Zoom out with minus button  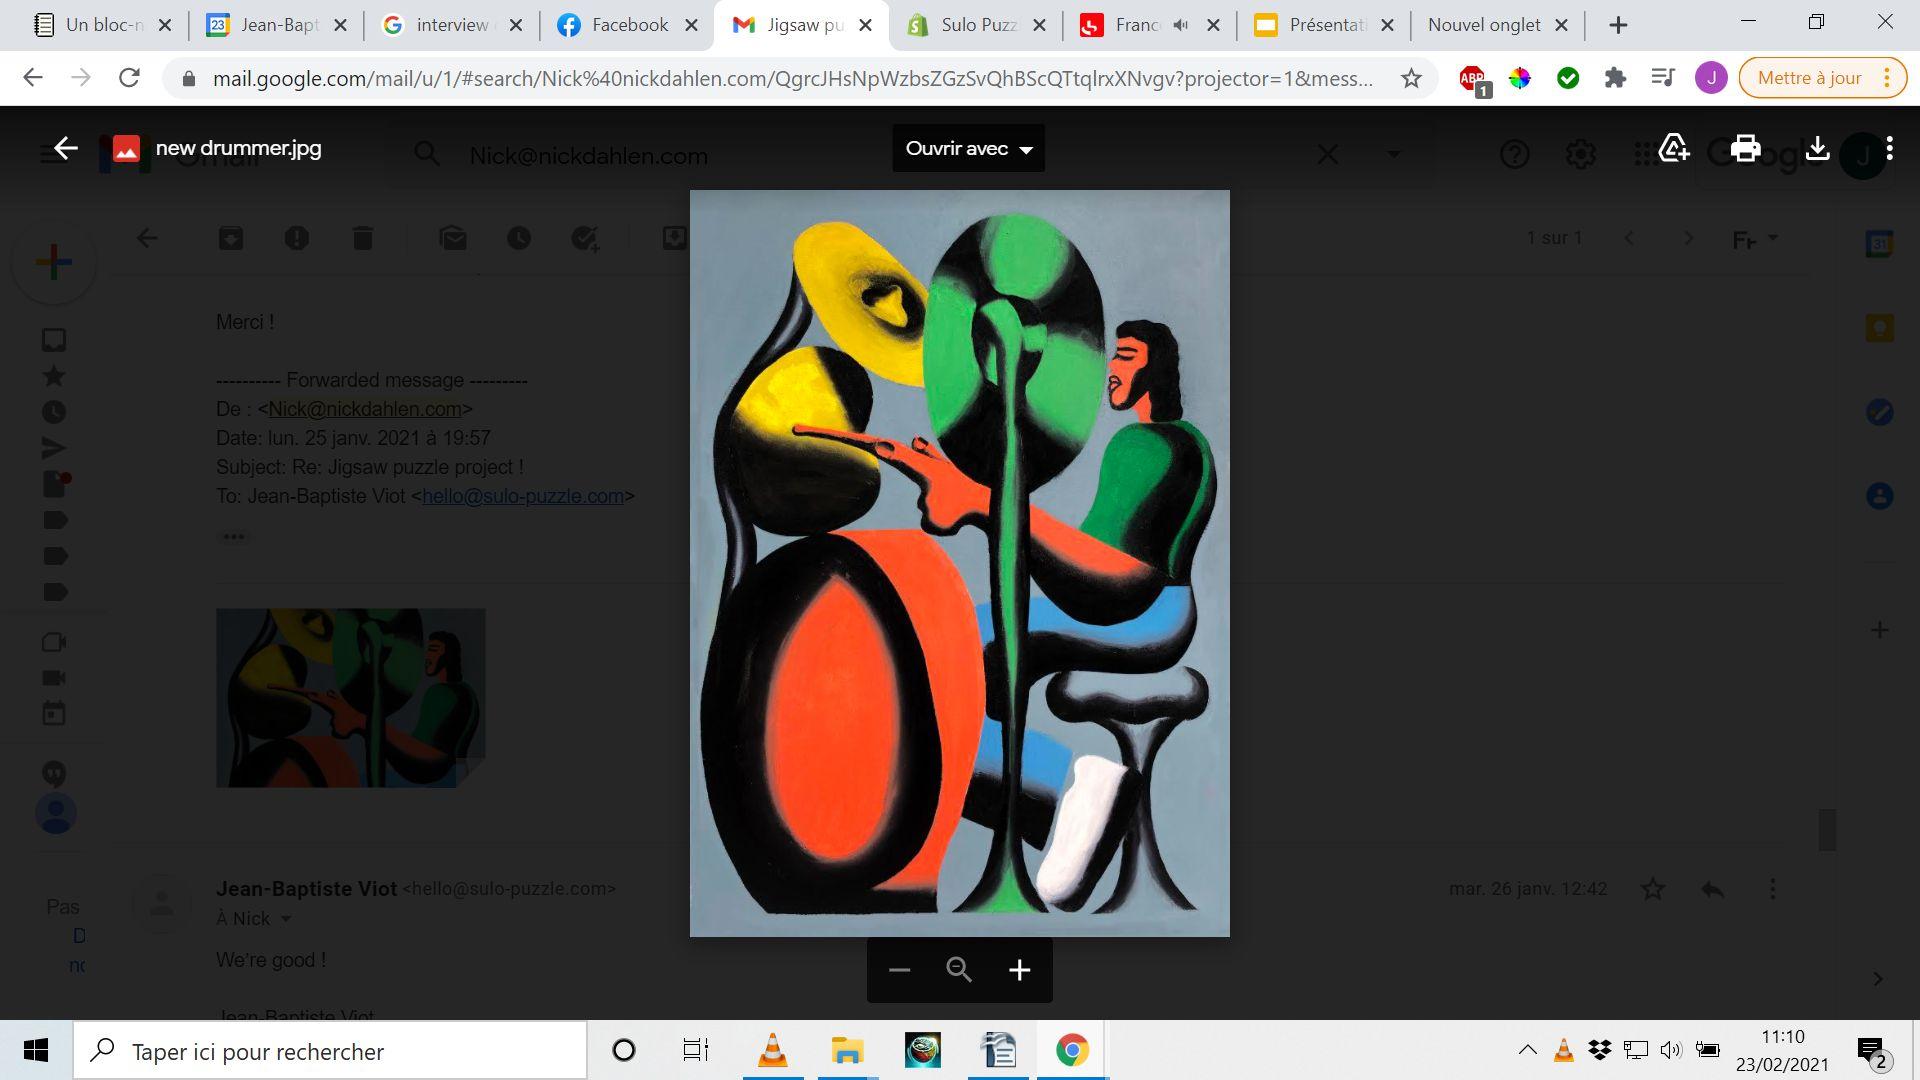(x=899, y=970)
